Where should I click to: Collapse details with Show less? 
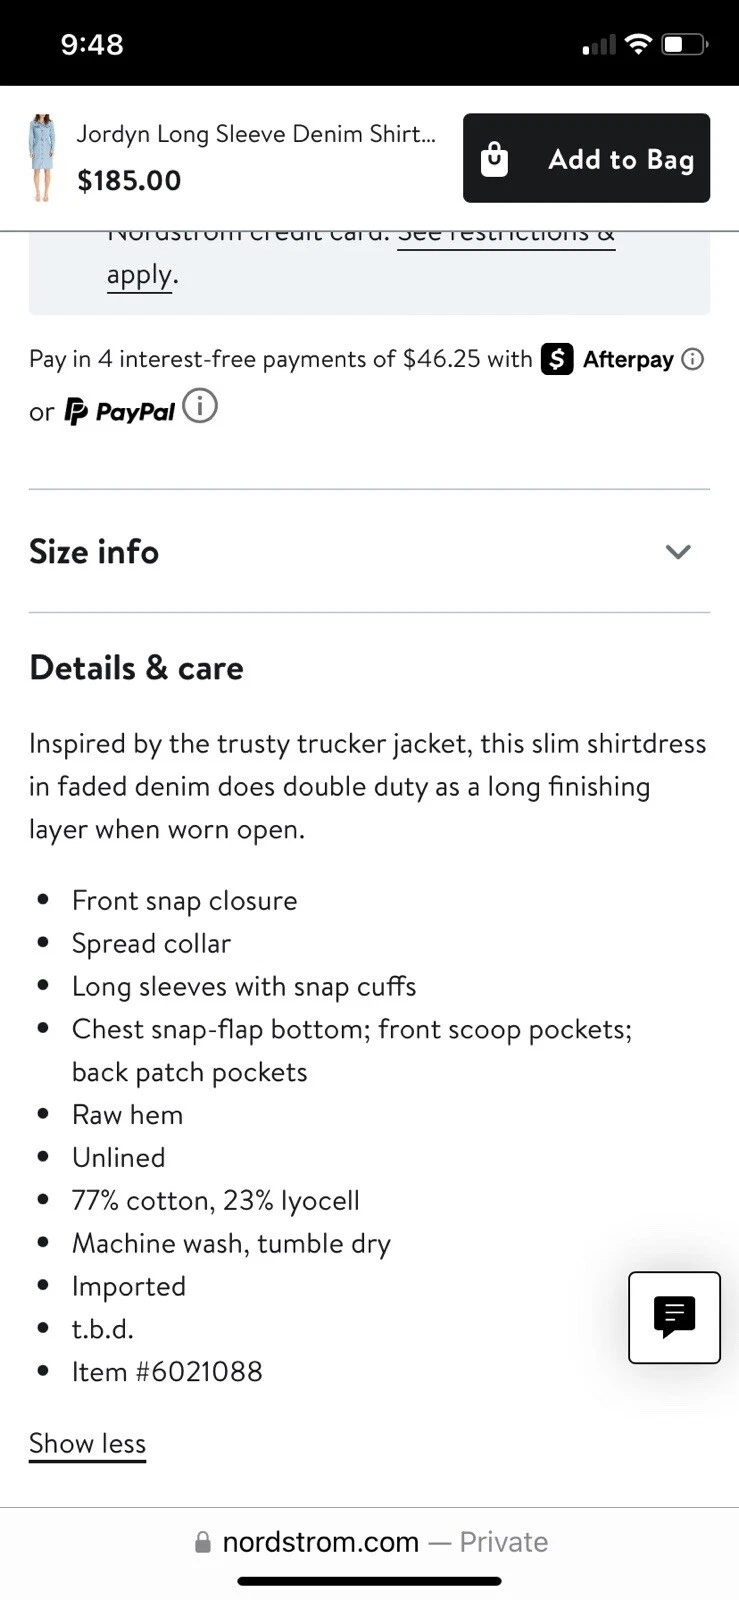87,1444
